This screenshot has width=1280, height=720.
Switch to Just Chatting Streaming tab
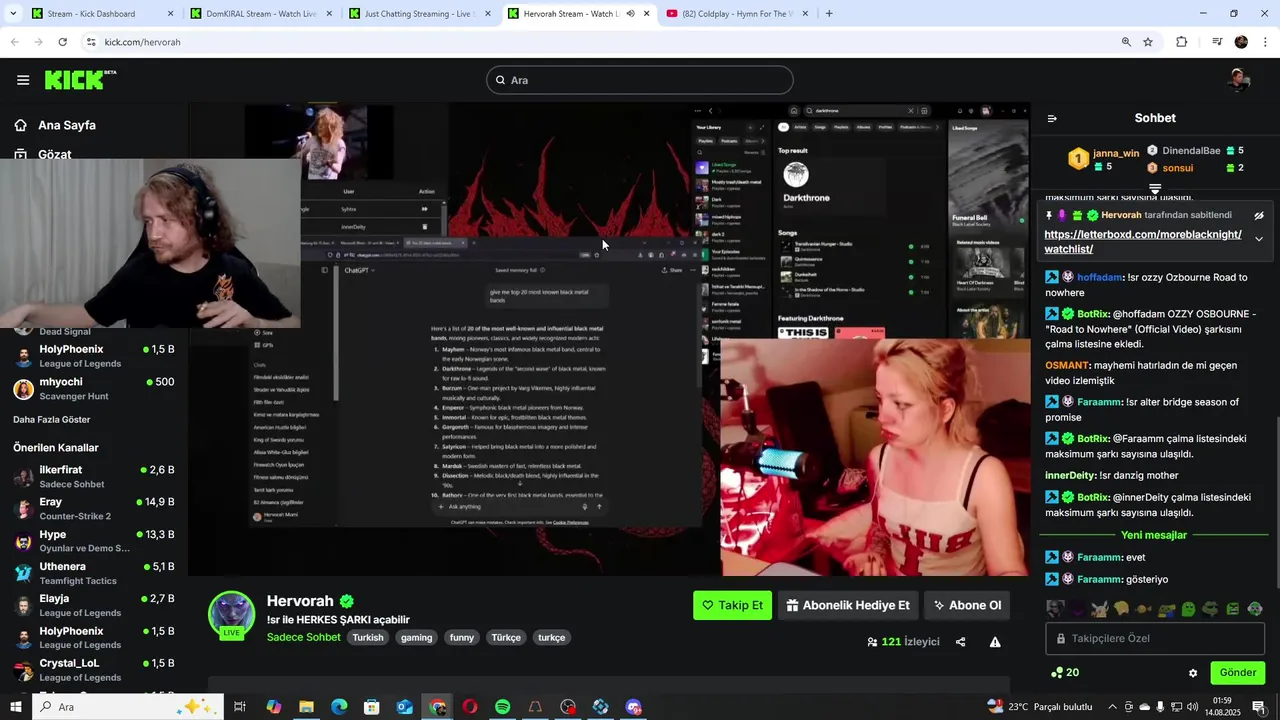[420, 14]
